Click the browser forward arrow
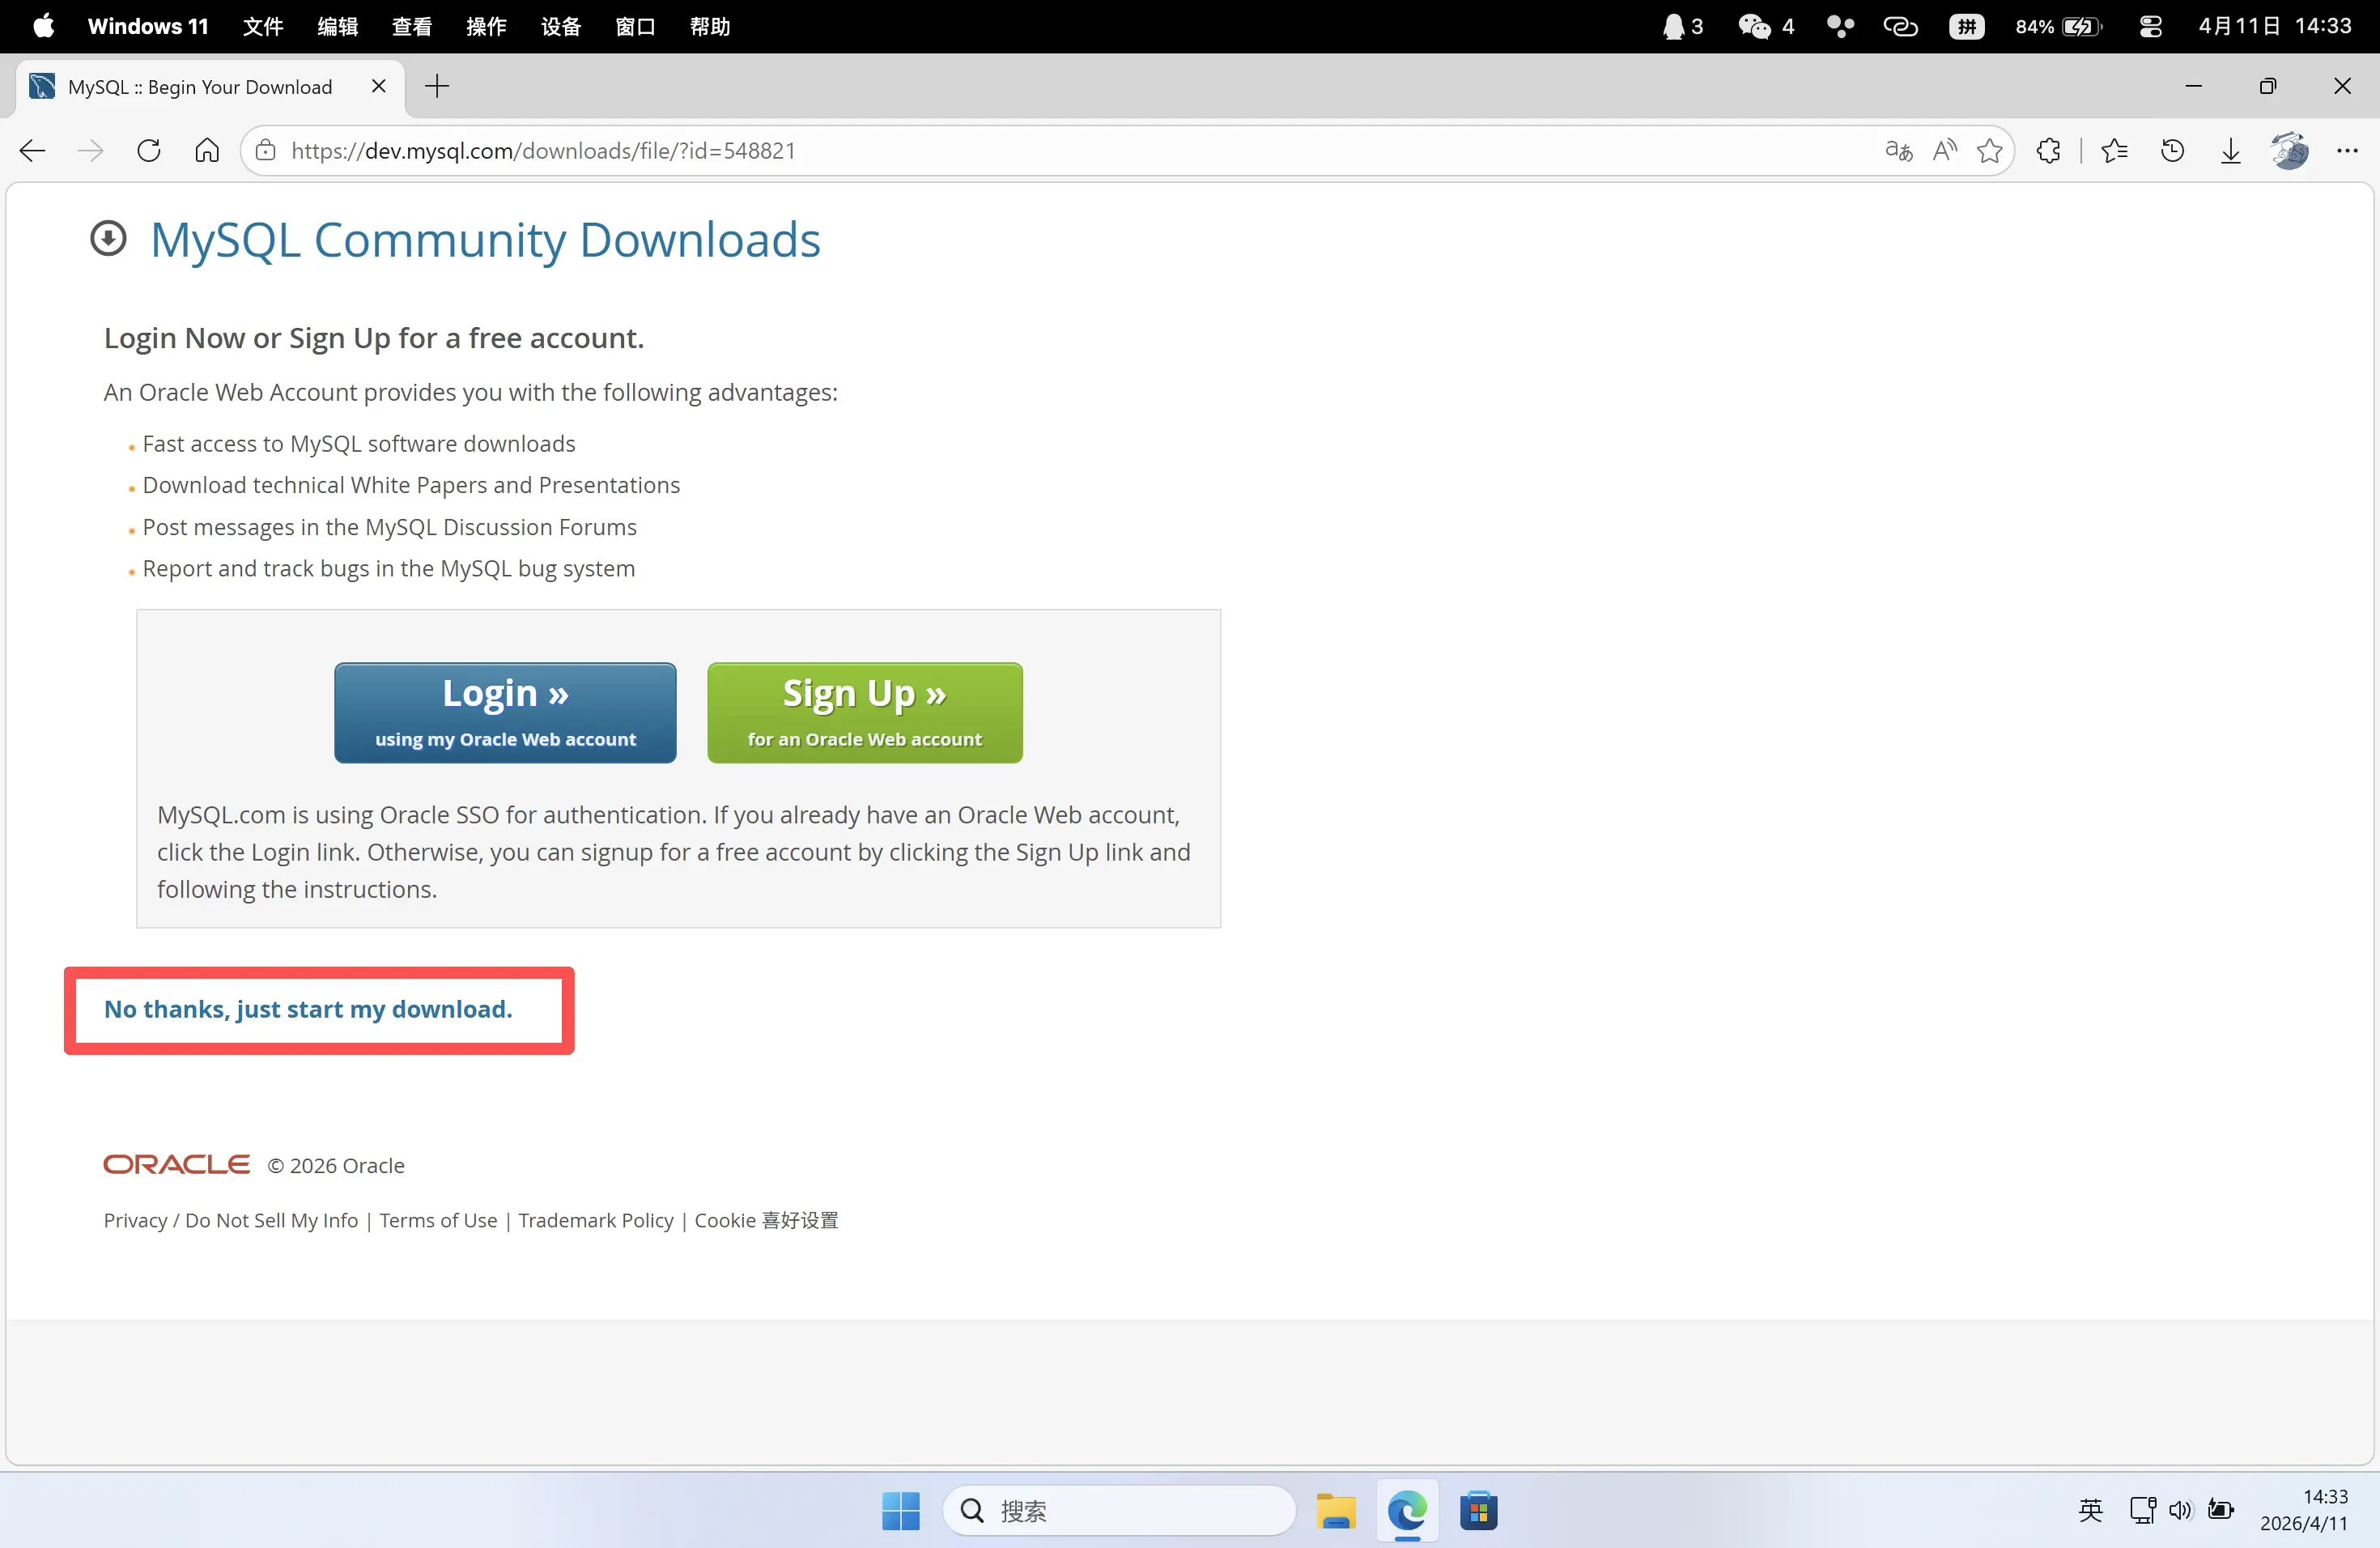 point(91,151)
